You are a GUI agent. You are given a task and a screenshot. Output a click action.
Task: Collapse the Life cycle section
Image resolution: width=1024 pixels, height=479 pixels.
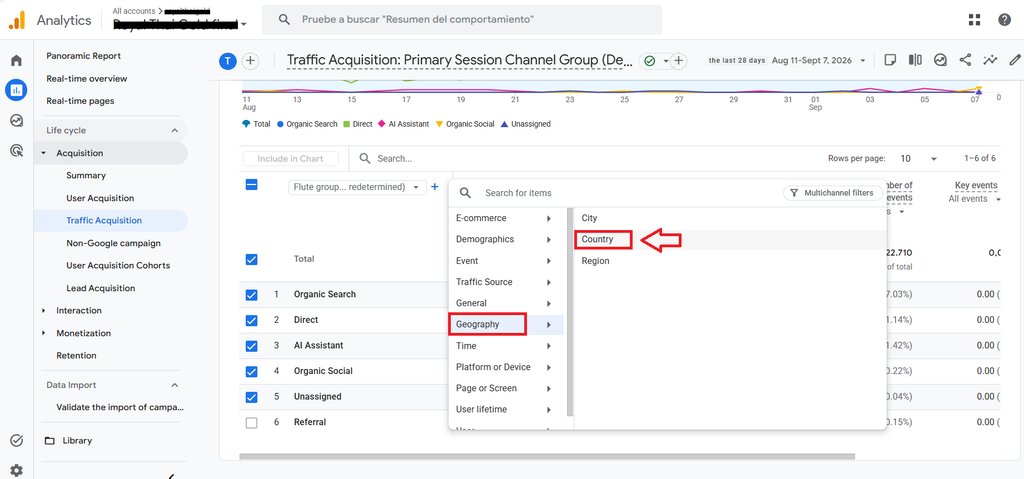(x=174, y=131)
